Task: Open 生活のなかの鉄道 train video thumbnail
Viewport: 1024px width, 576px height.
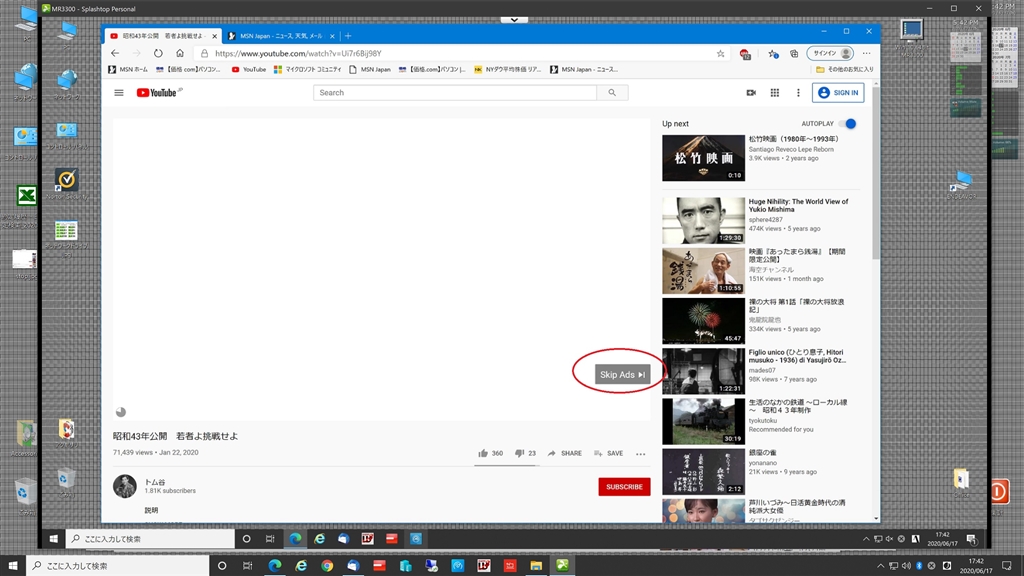Action: pos(703,421)
